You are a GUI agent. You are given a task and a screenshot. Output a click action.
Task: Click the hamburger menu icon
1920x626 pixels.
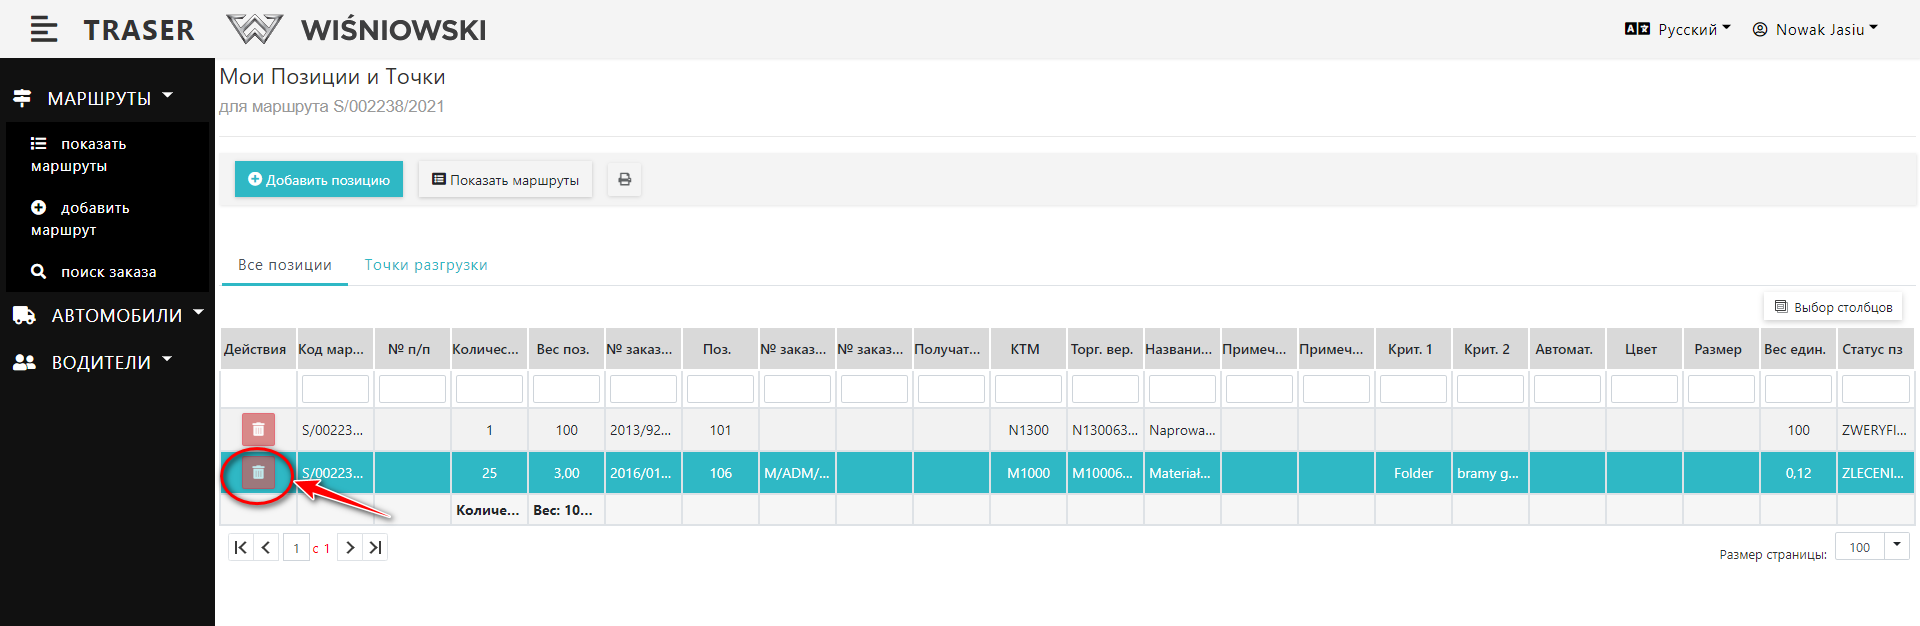tap(44, 30)
